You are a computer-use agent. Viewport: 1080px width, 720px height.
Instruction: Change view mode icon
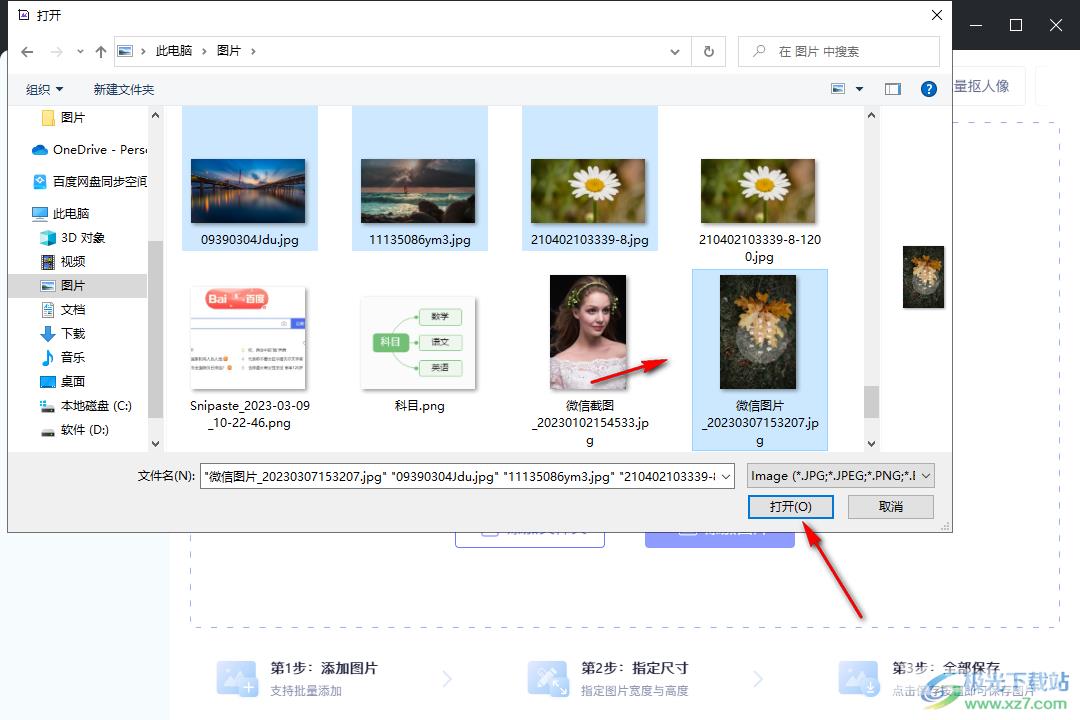838,89
